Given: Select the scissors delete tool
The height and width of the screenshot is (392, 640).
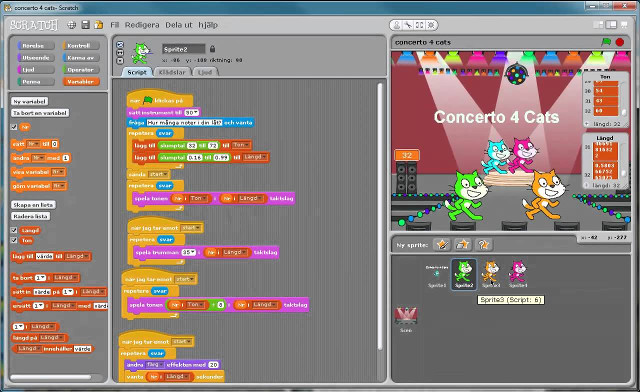Looking at the screenshot, I should pyautogui.click(x=408, y=25).
